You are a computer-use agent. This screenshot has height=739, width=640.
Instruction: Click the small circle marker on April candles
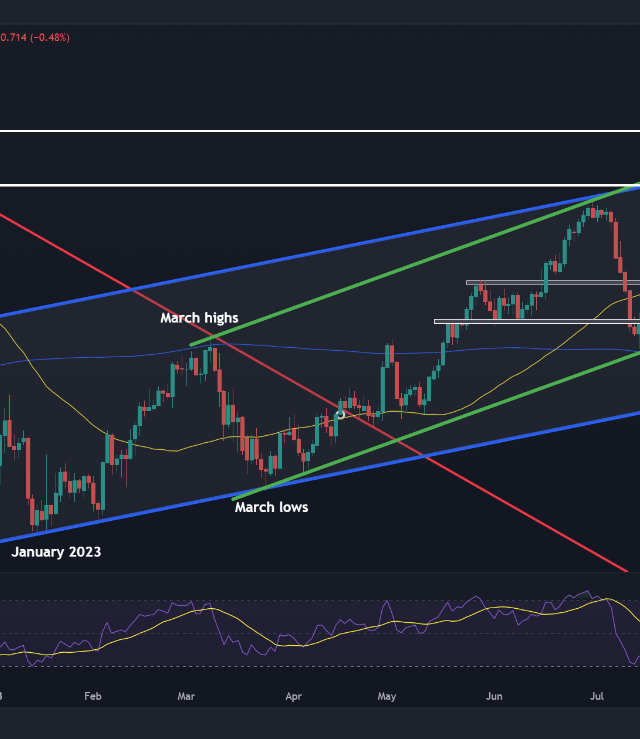tap(340, 413)
